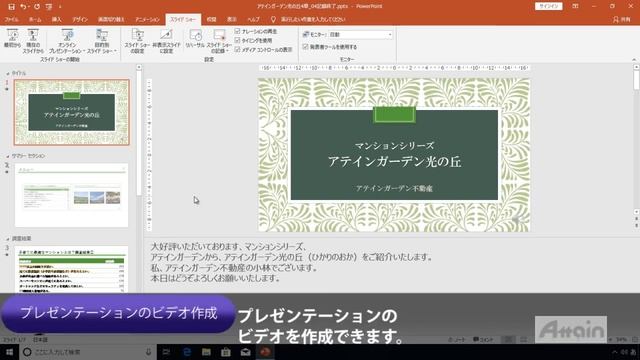Select slide 3 survey results thumbnail

(72, 269)
